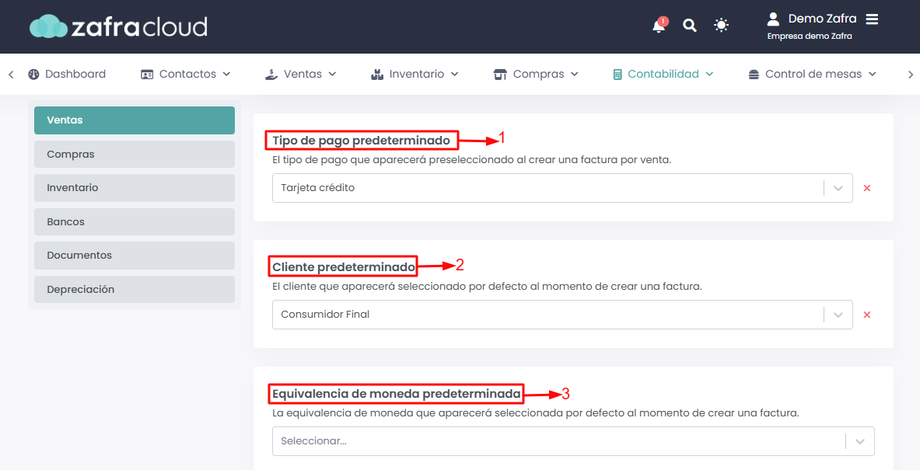Open the Compras top menu
The width and height of the screenshot is (920, 470).
(x=536, y=75)
